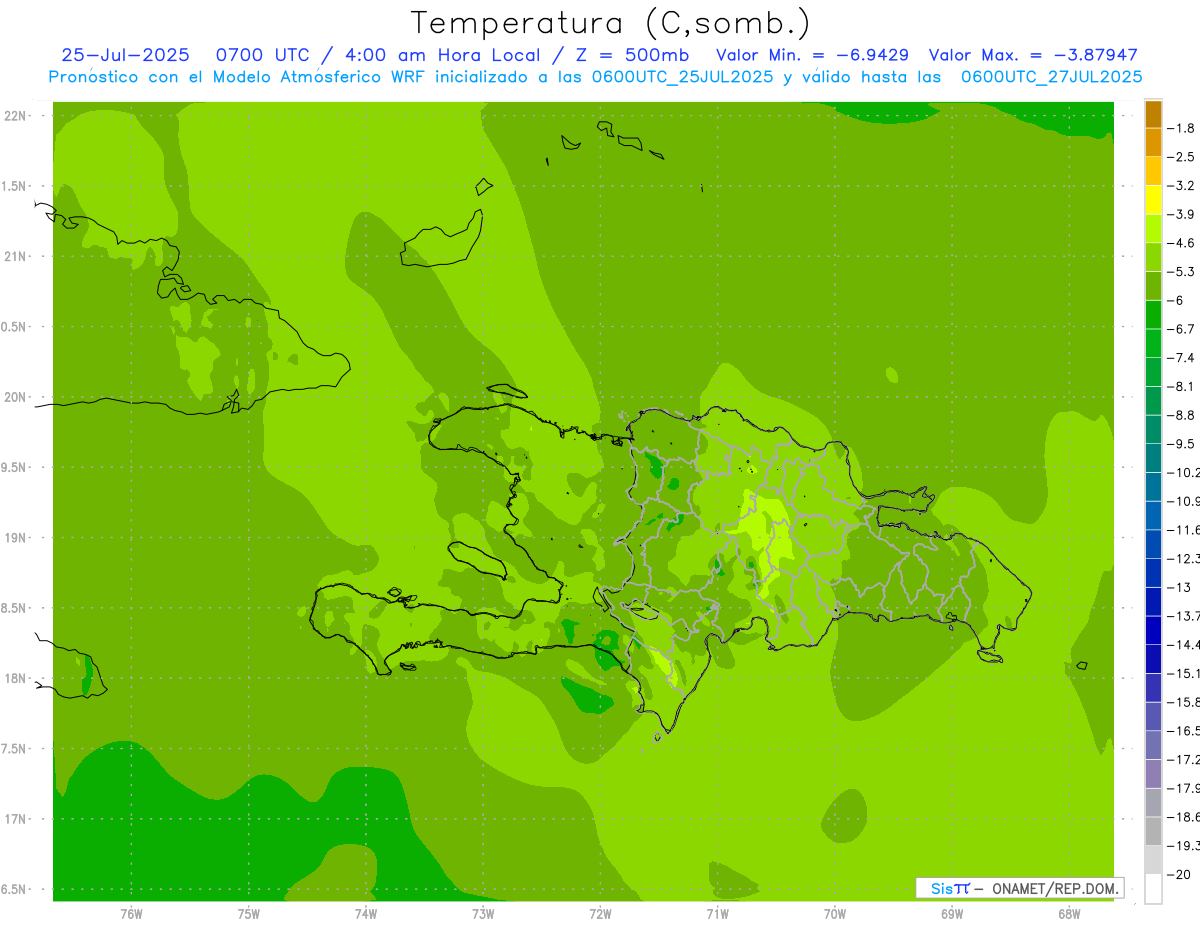Click the '70W' longitude label
Screen dimensions: 1200x927
coord(835,913)
